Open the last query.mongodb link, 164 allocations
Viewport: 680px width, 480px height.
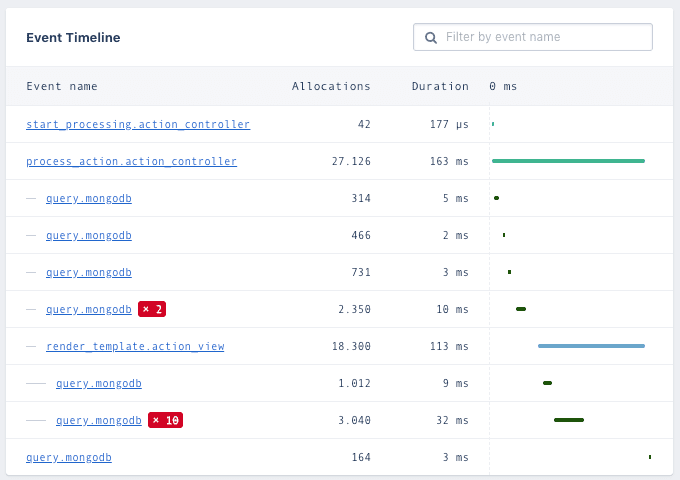[69, 457]
